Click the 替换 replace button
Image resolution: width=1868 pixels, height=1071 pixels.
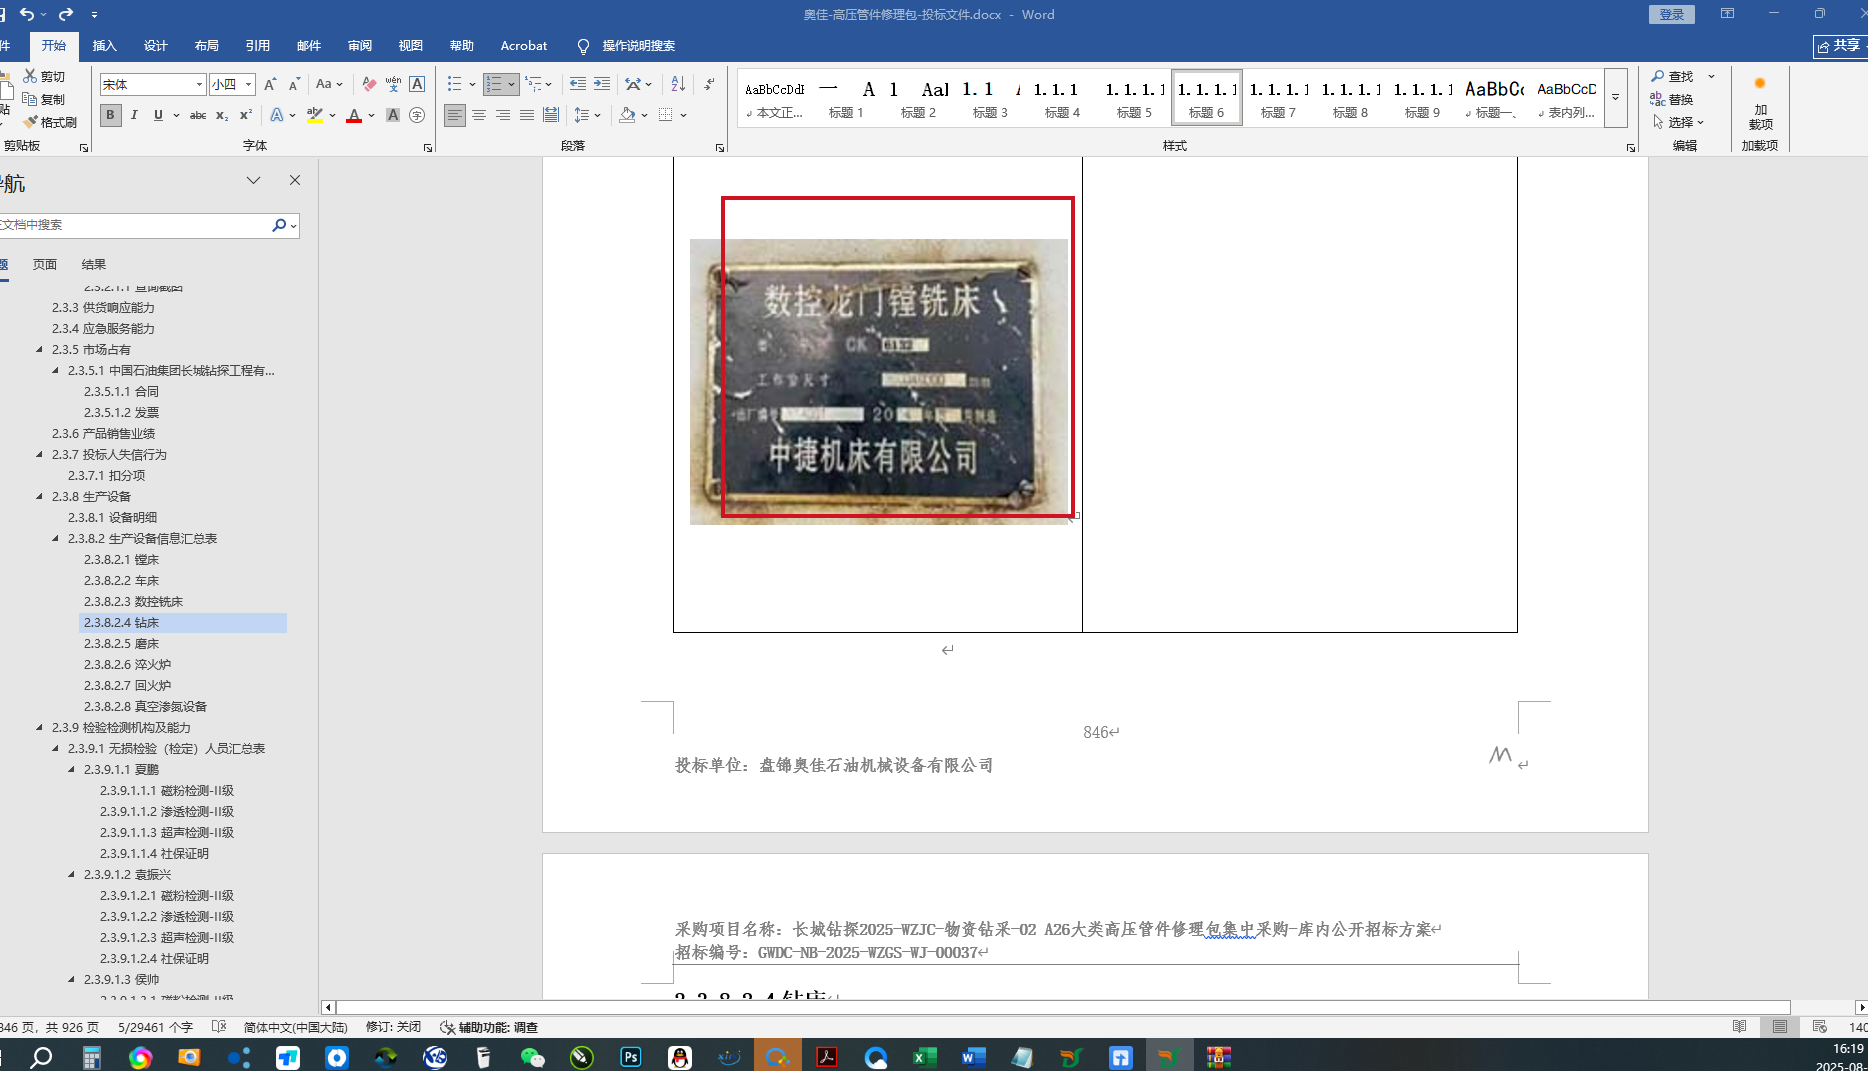point(1672,99)
